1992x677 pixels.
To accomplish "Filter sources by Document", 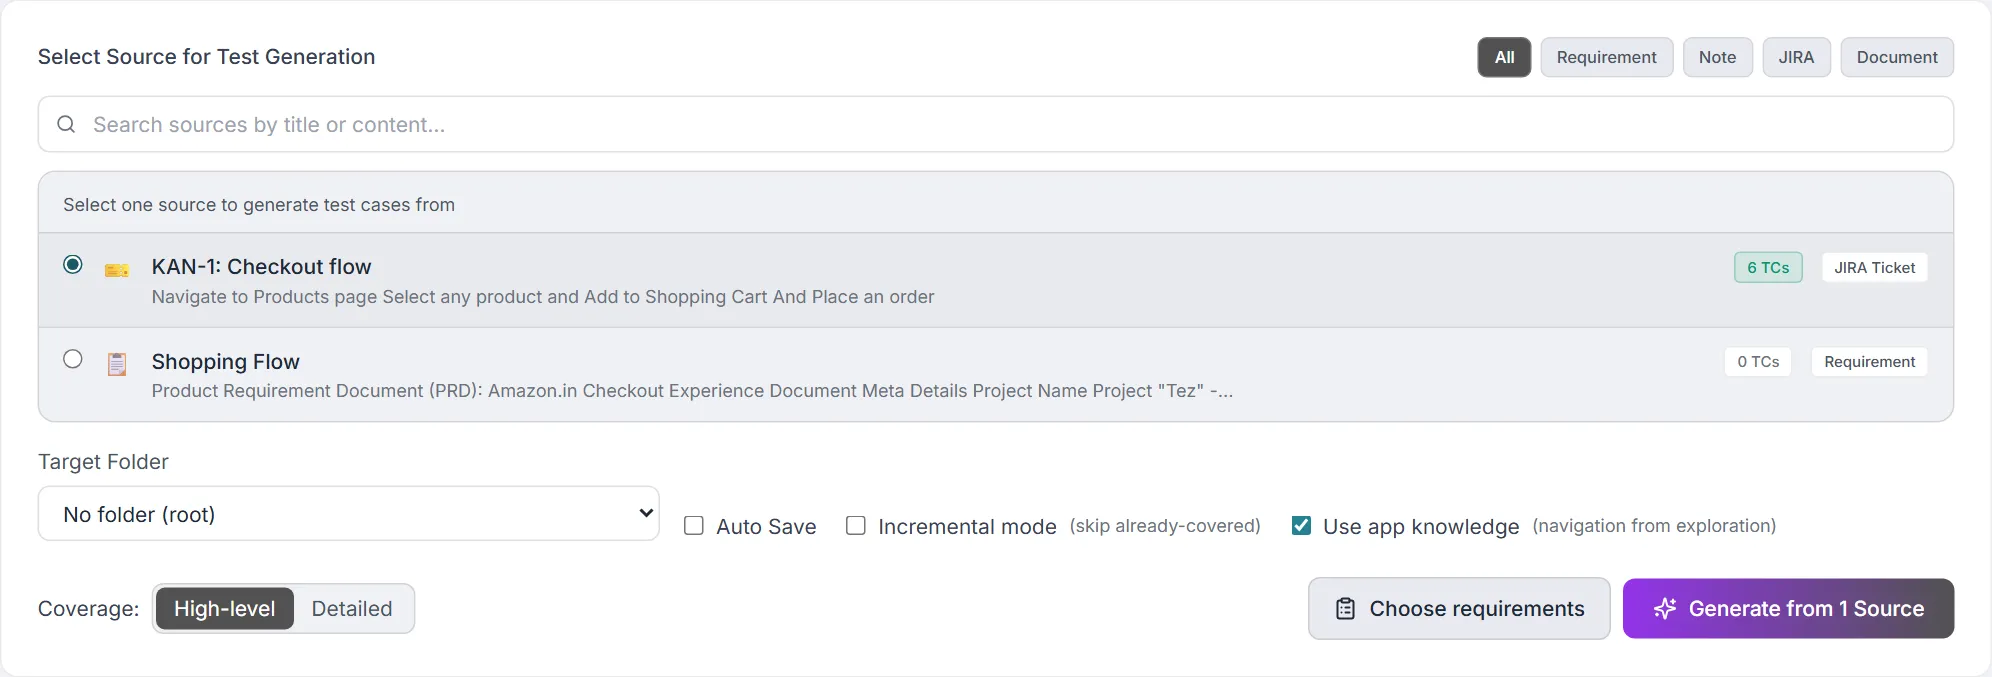I will click(1897, 57).
